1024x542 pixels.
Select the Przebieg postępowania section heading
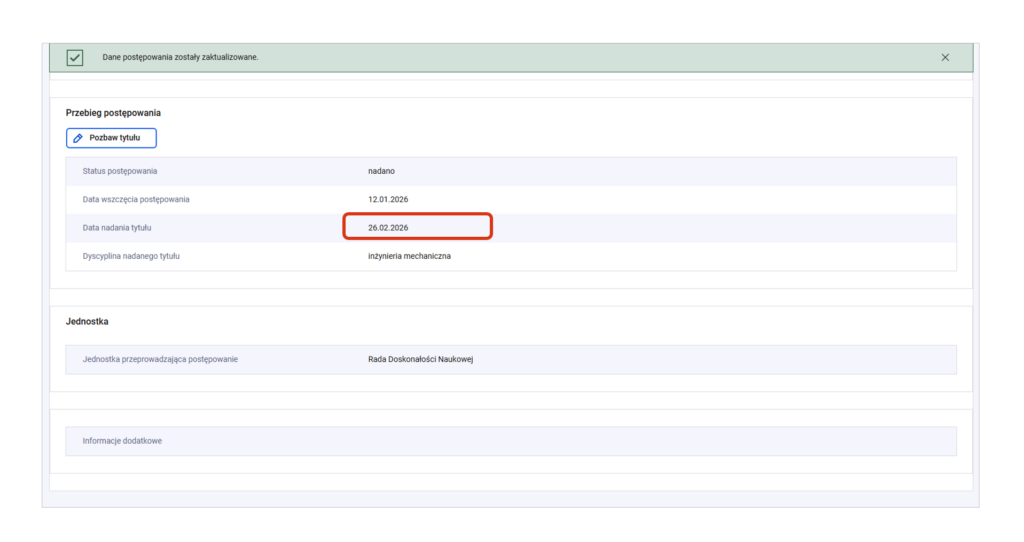click(x=113, y=113)
